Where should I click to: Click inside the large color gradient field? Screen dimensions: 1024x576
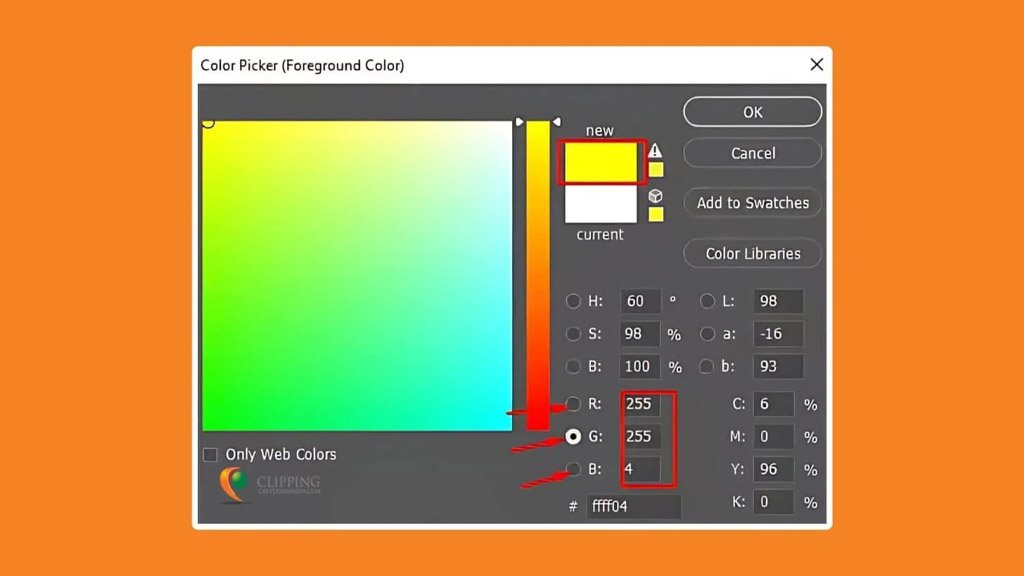coord(357,276)
